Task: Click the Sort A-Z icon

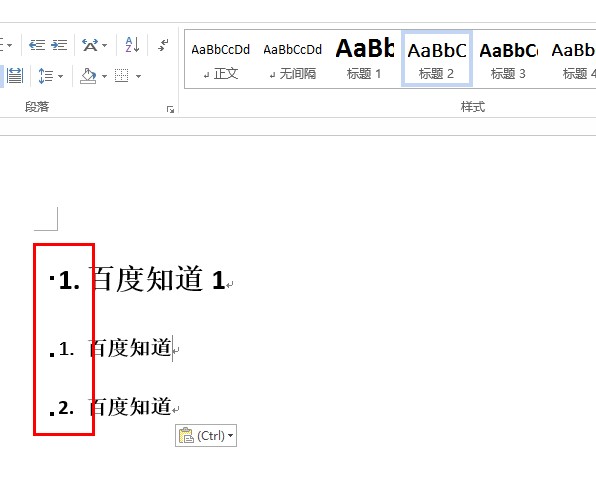Action: [x=132, y=45]
